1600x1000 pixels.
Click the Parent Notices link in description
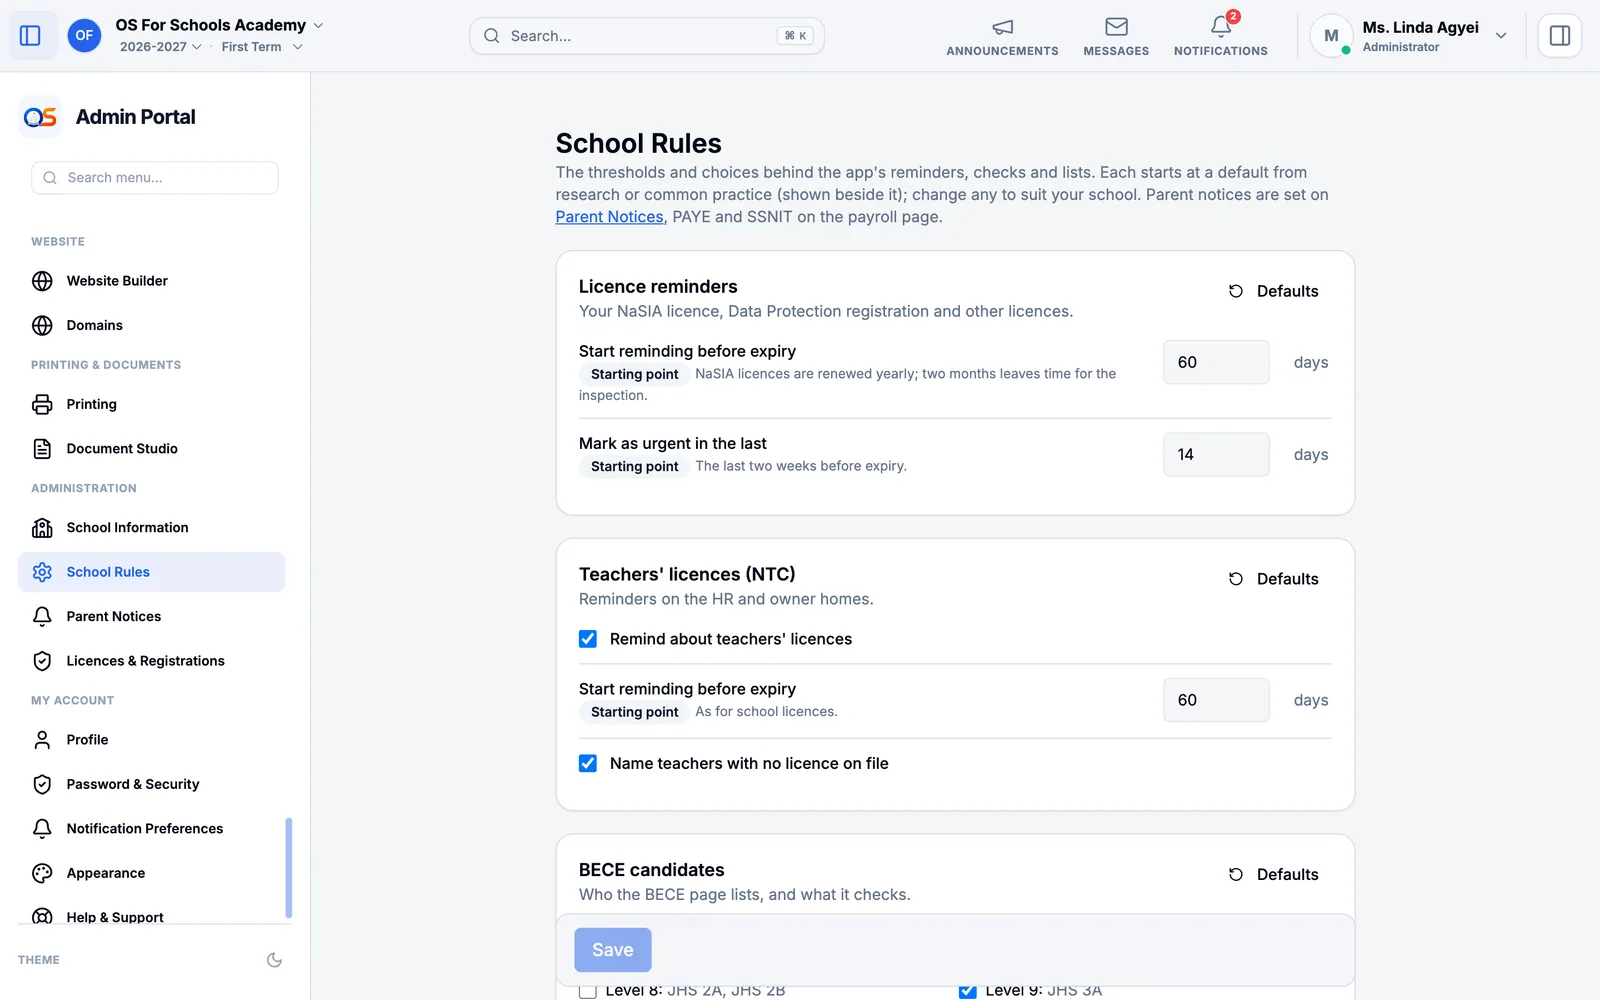(609, 217)
